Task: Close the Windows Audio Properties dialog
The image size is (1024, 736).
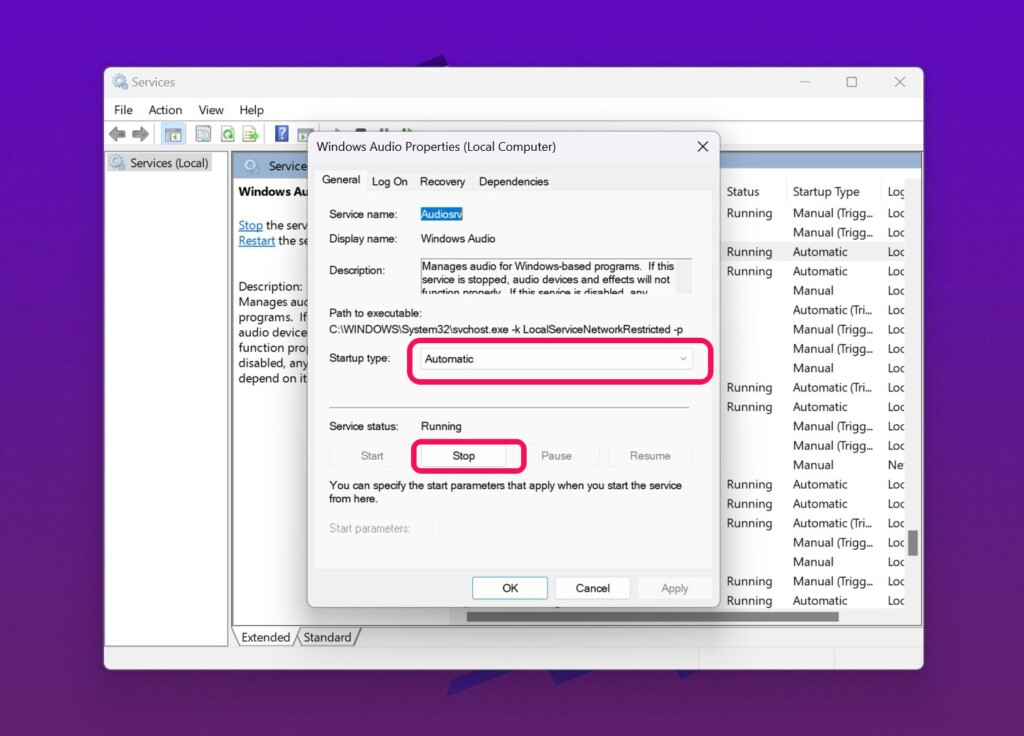Action: pos(703,146)
